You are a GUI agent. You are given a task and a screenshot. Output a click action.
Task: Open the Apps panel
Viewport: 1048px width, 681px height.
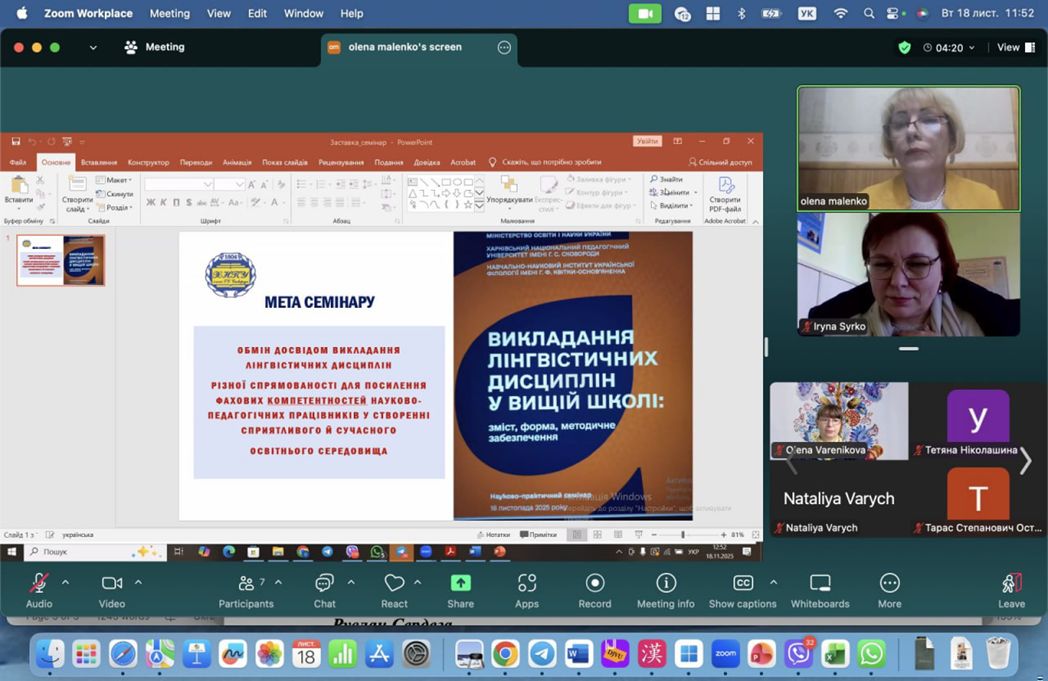pos(527,584)
